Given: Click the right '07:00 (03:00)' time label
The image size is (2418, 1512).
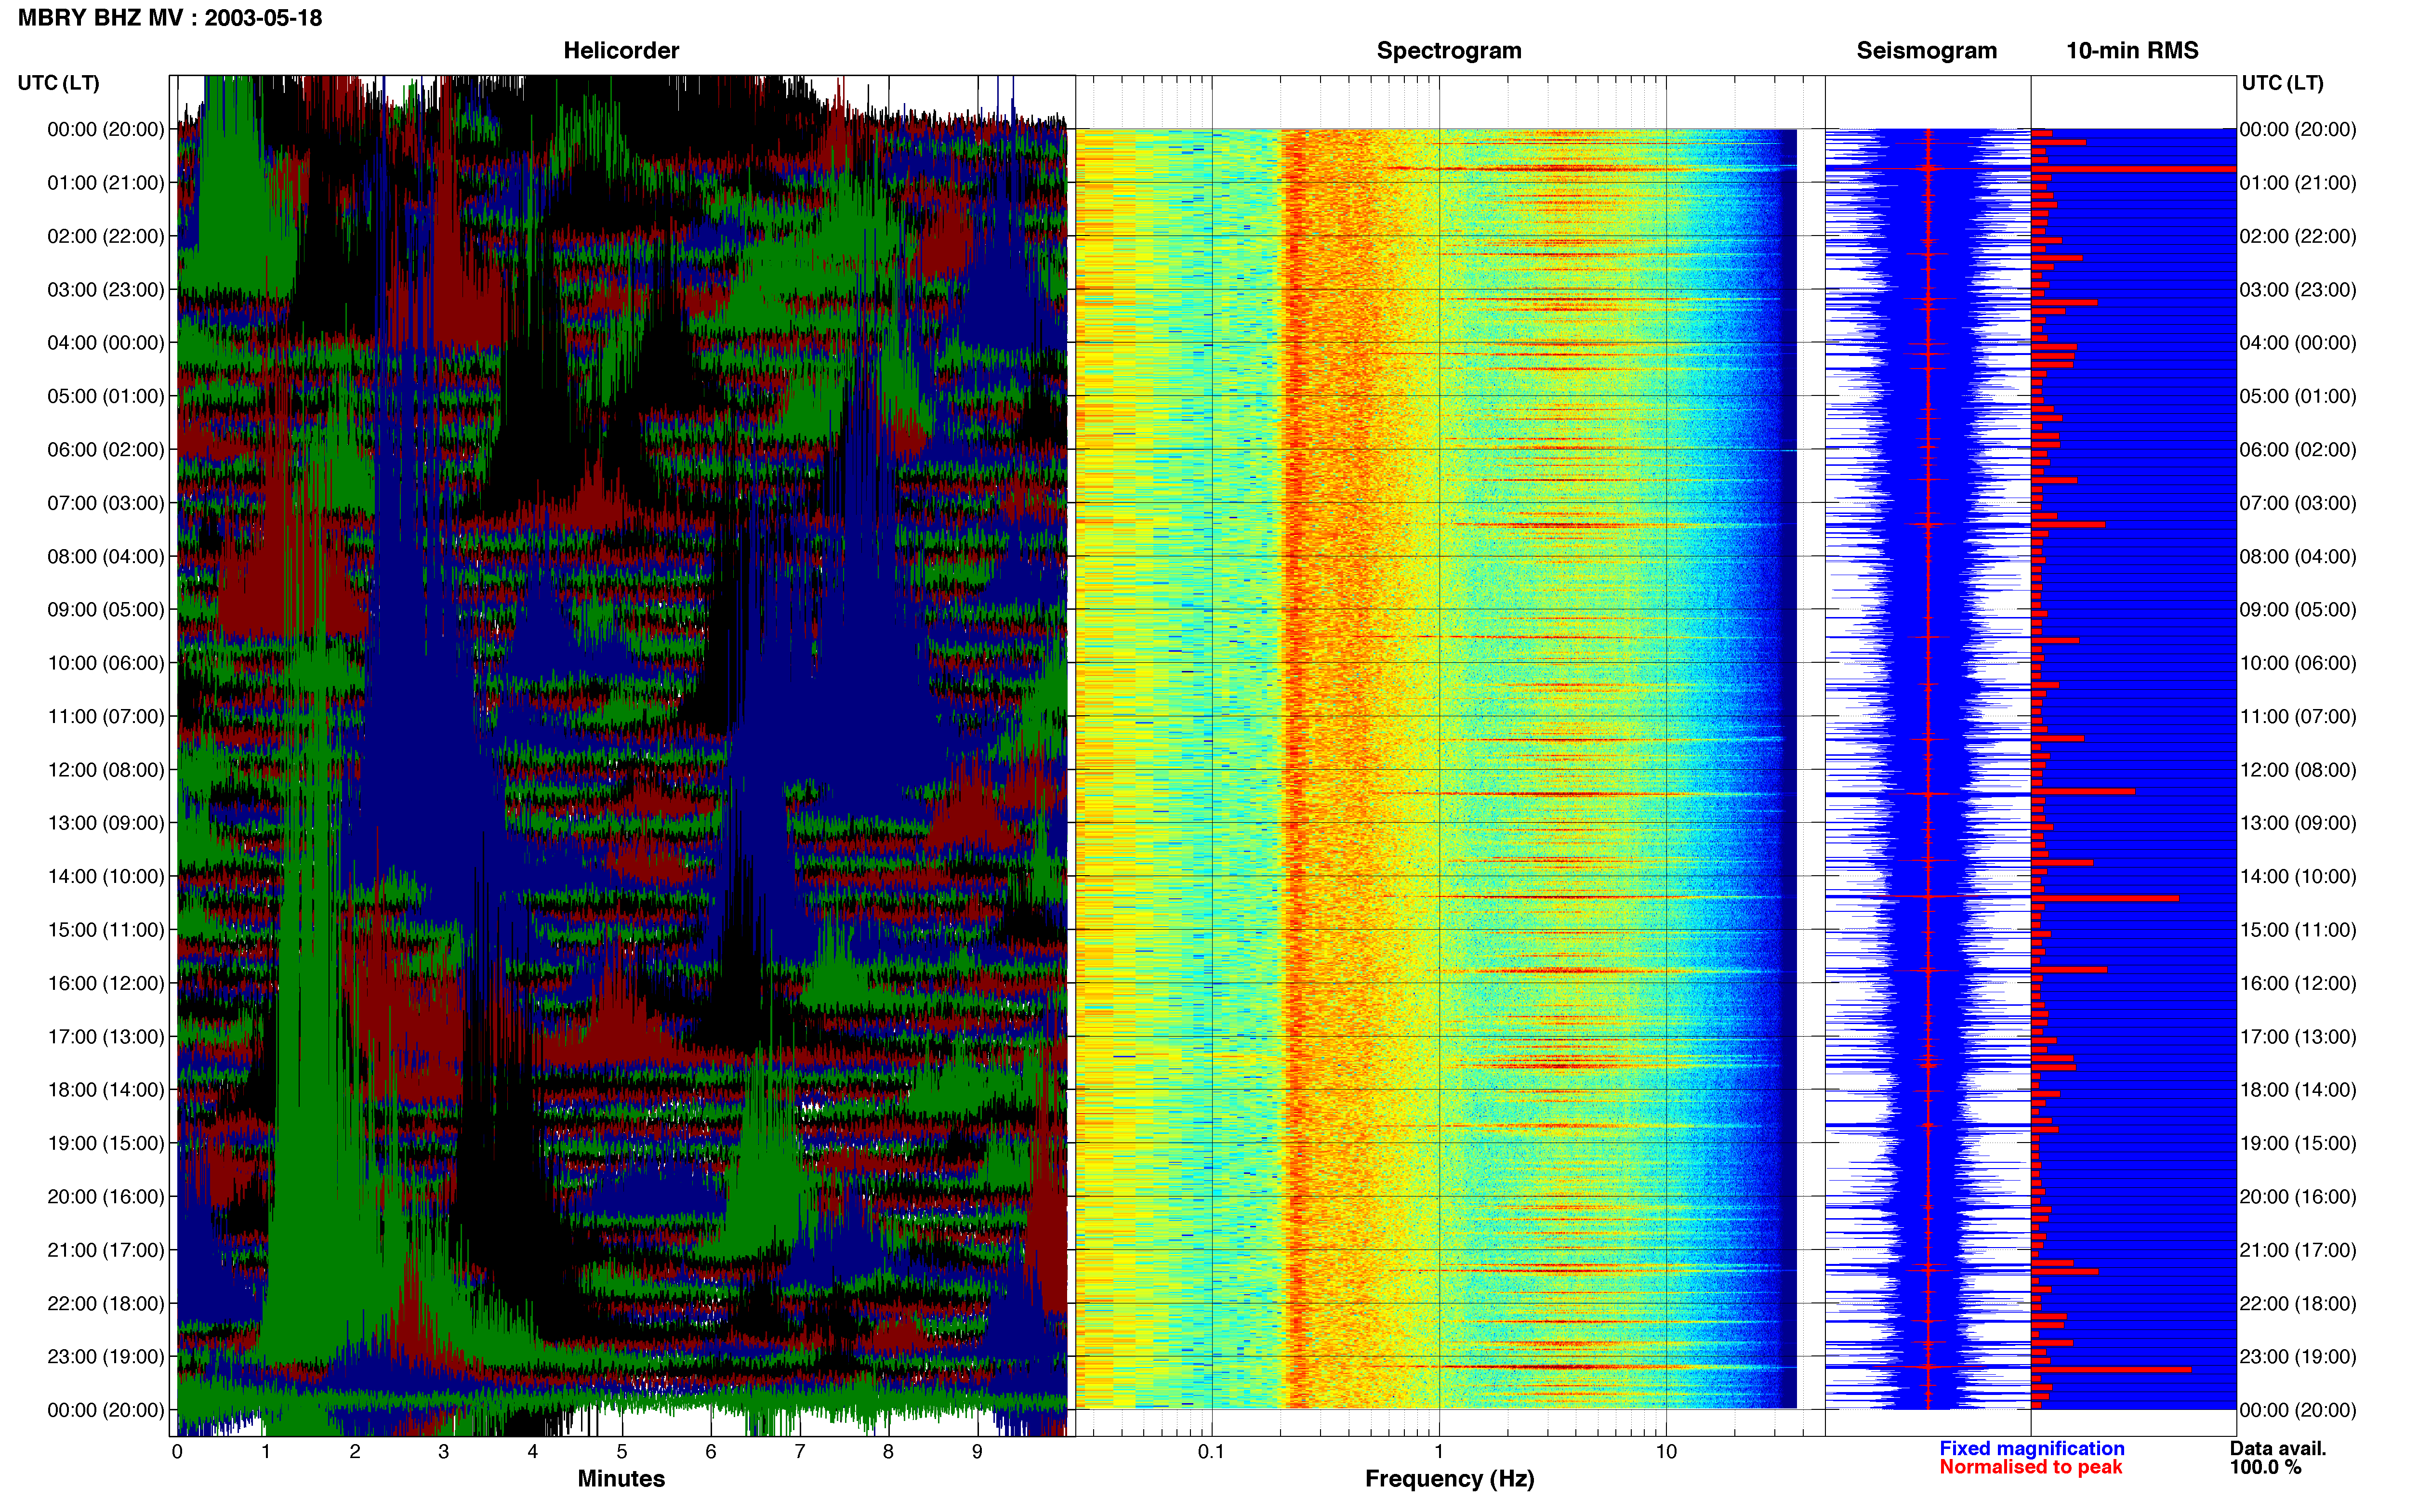Looking at the screenshot, I should pyautogui.click(x=2298, y=503).
